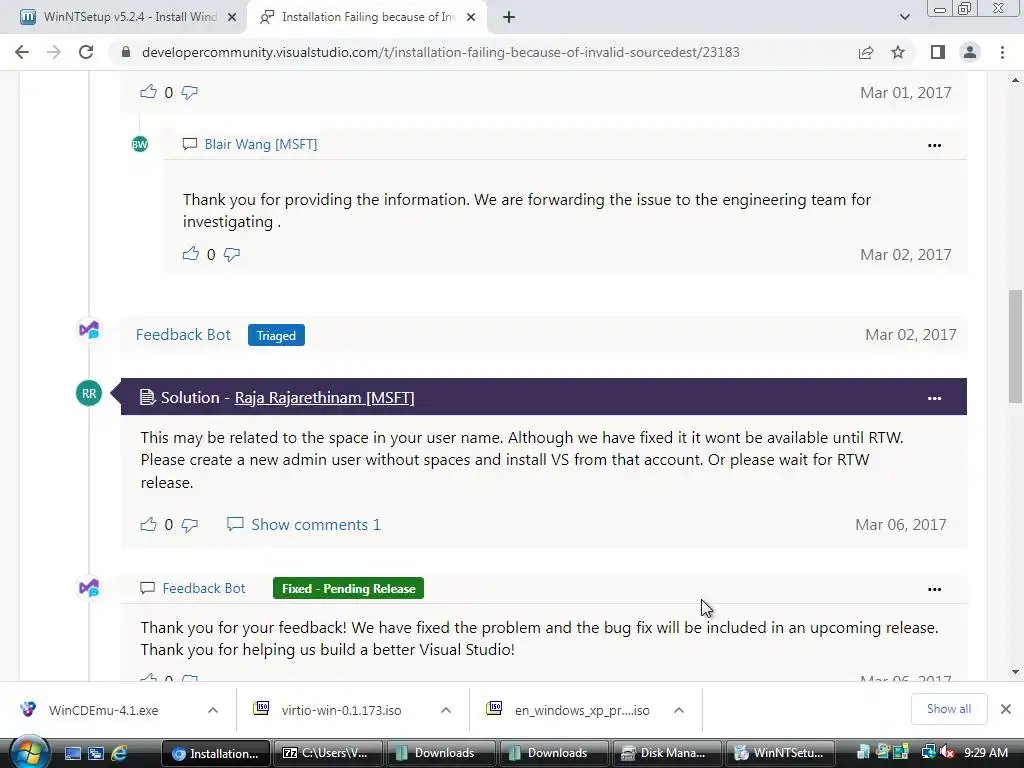The image size is (1024, 768).
Task: Show all downloads
Action: point(949,709)
